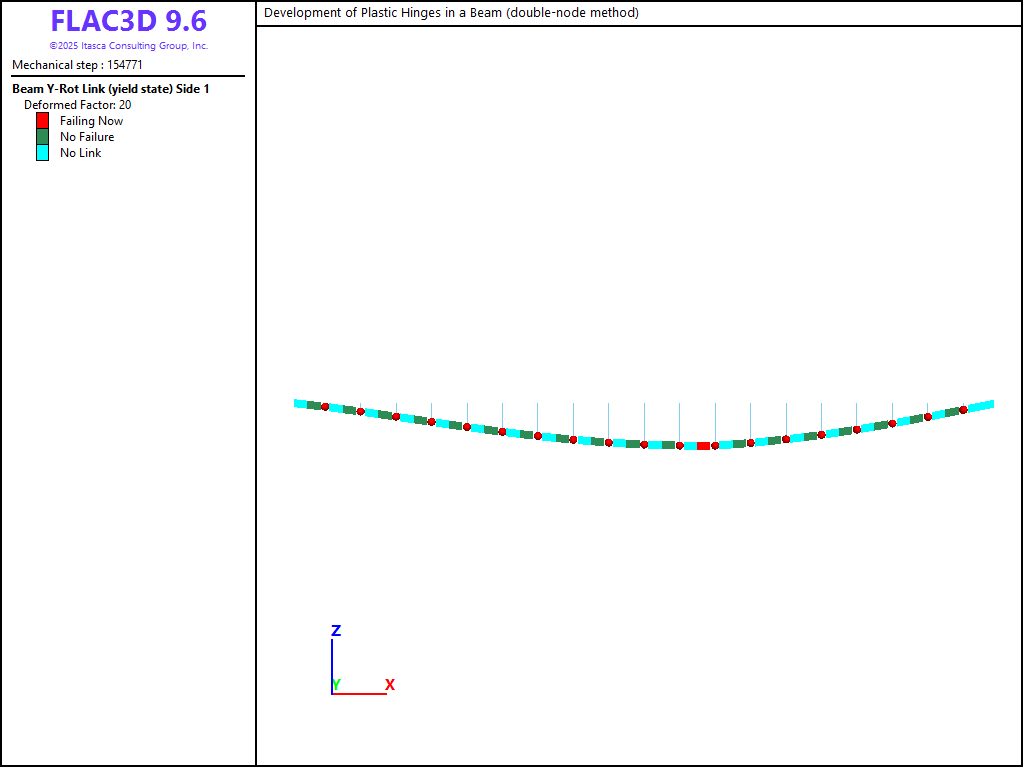The width and height of the screenshot is (1024, 768).
Task: Click the 'No Failure' legend label
Action: click(87, 137)
